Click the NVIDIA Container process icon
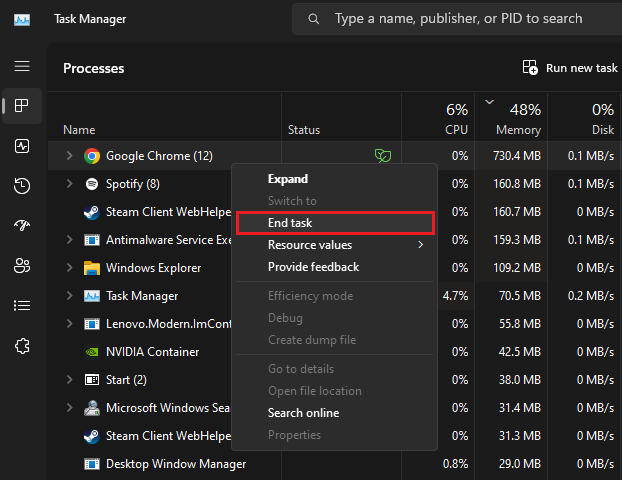Image resolution: width=622 pixels, height=480 pixels. tap(92, 352)
